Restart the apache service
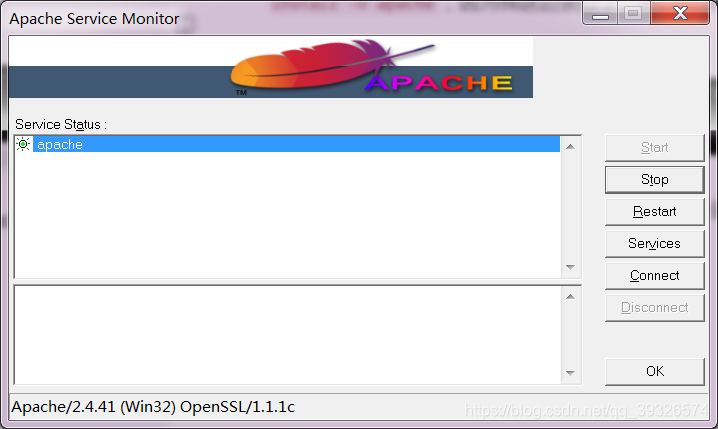Screen dimensions: 718x429 [654, 212]
